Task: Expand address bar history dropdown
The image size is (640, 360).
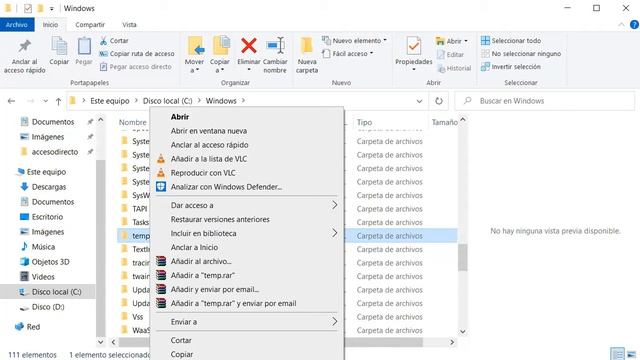Action: (419, 101)
